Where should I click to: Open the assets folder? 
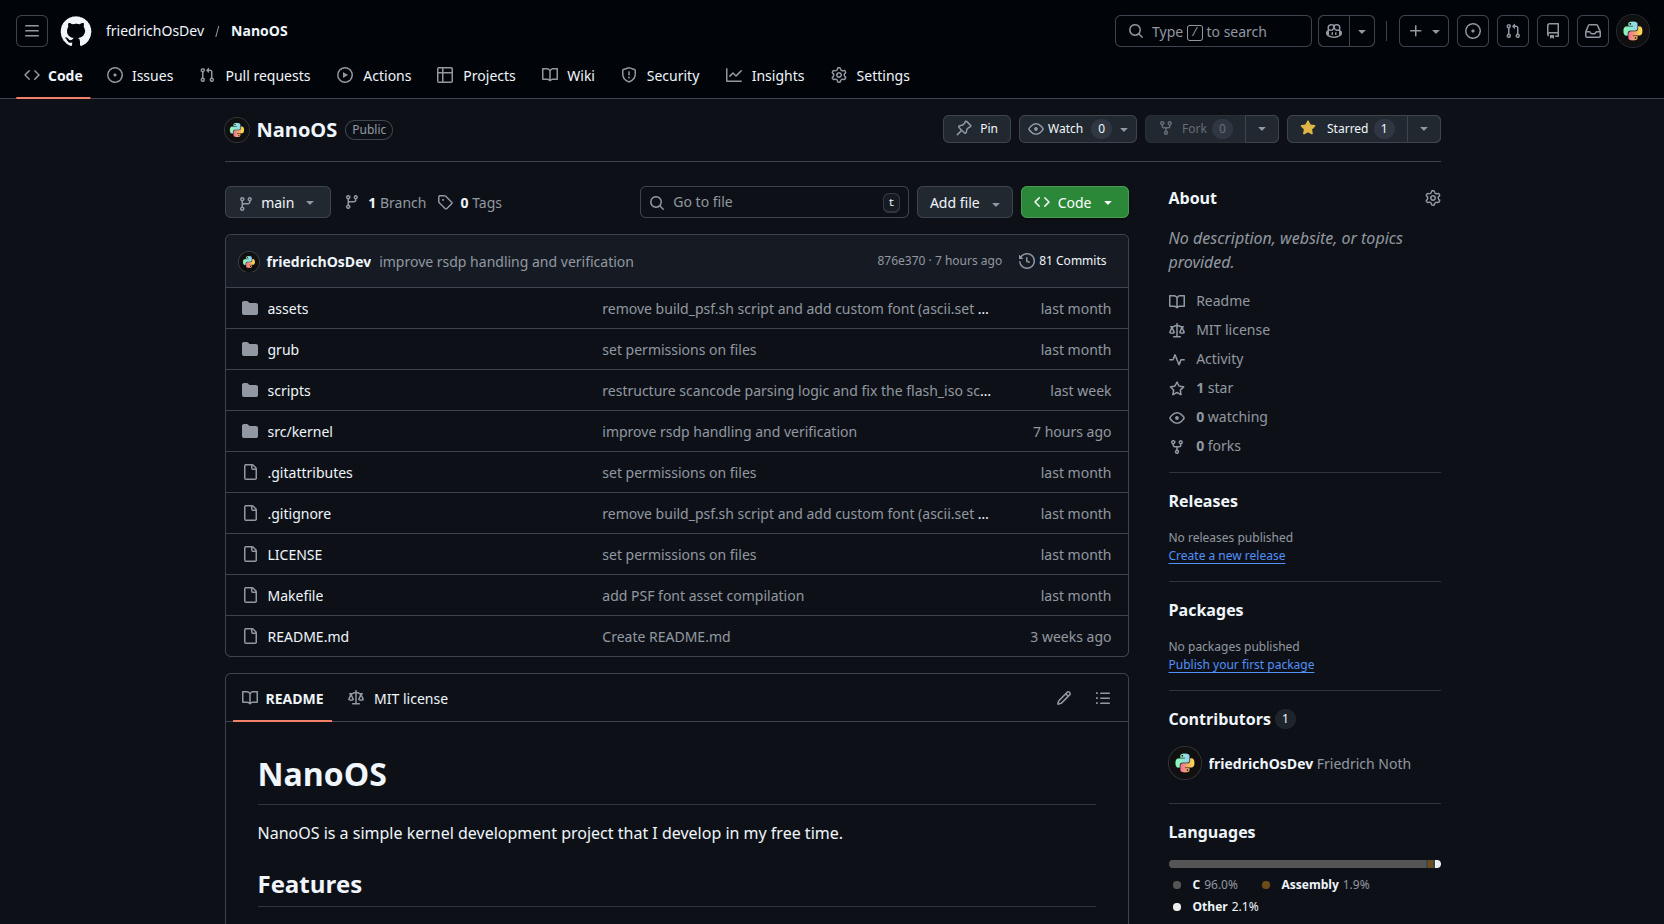[288, 309]
